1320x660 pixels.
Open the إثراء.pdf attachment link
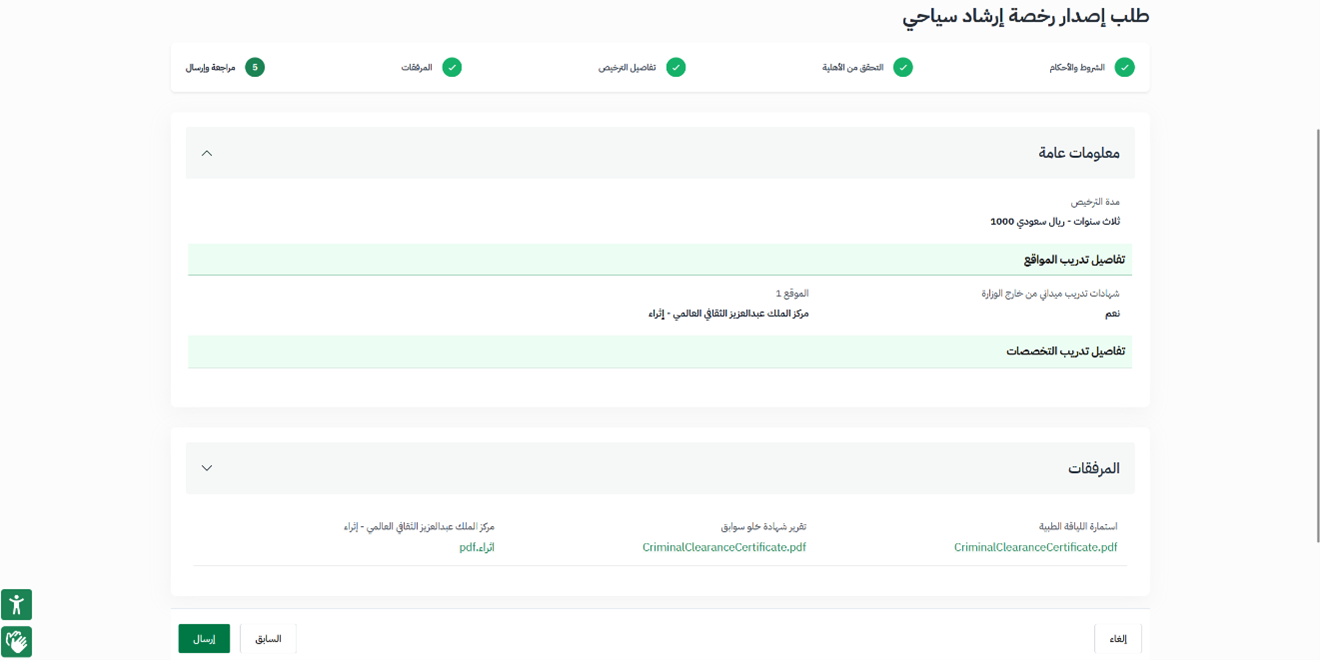pyautogui.click(x=477, y=548)
